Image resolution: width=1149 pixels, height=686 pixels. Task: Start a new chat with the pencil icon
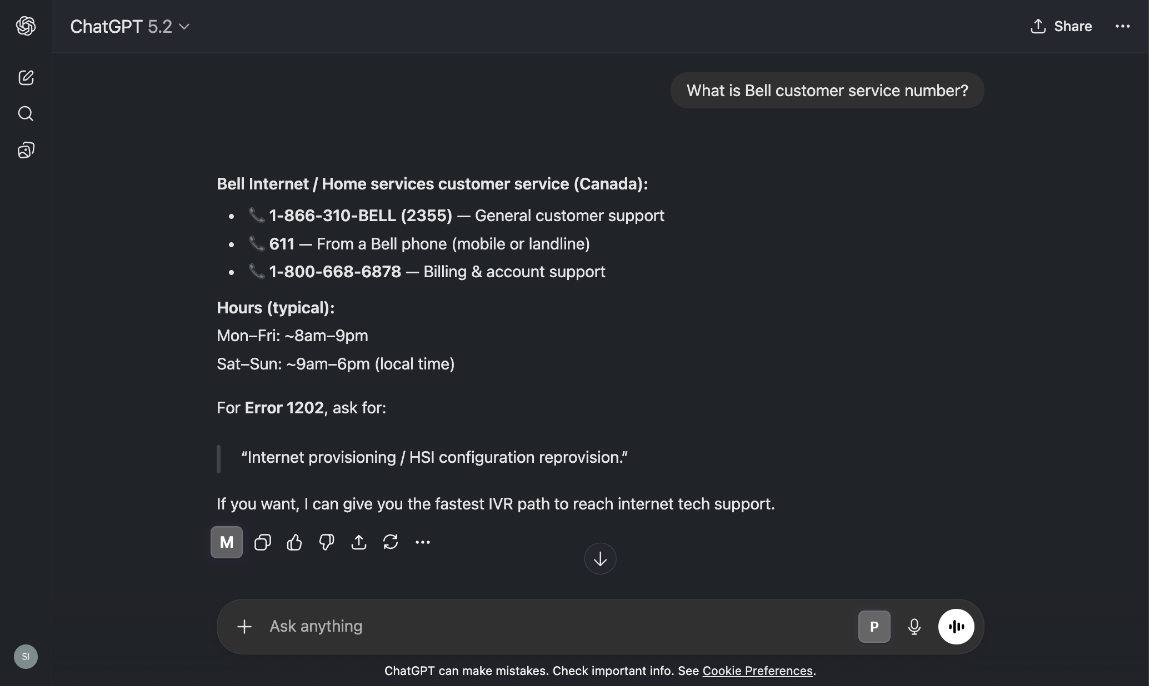click(25, 77)
